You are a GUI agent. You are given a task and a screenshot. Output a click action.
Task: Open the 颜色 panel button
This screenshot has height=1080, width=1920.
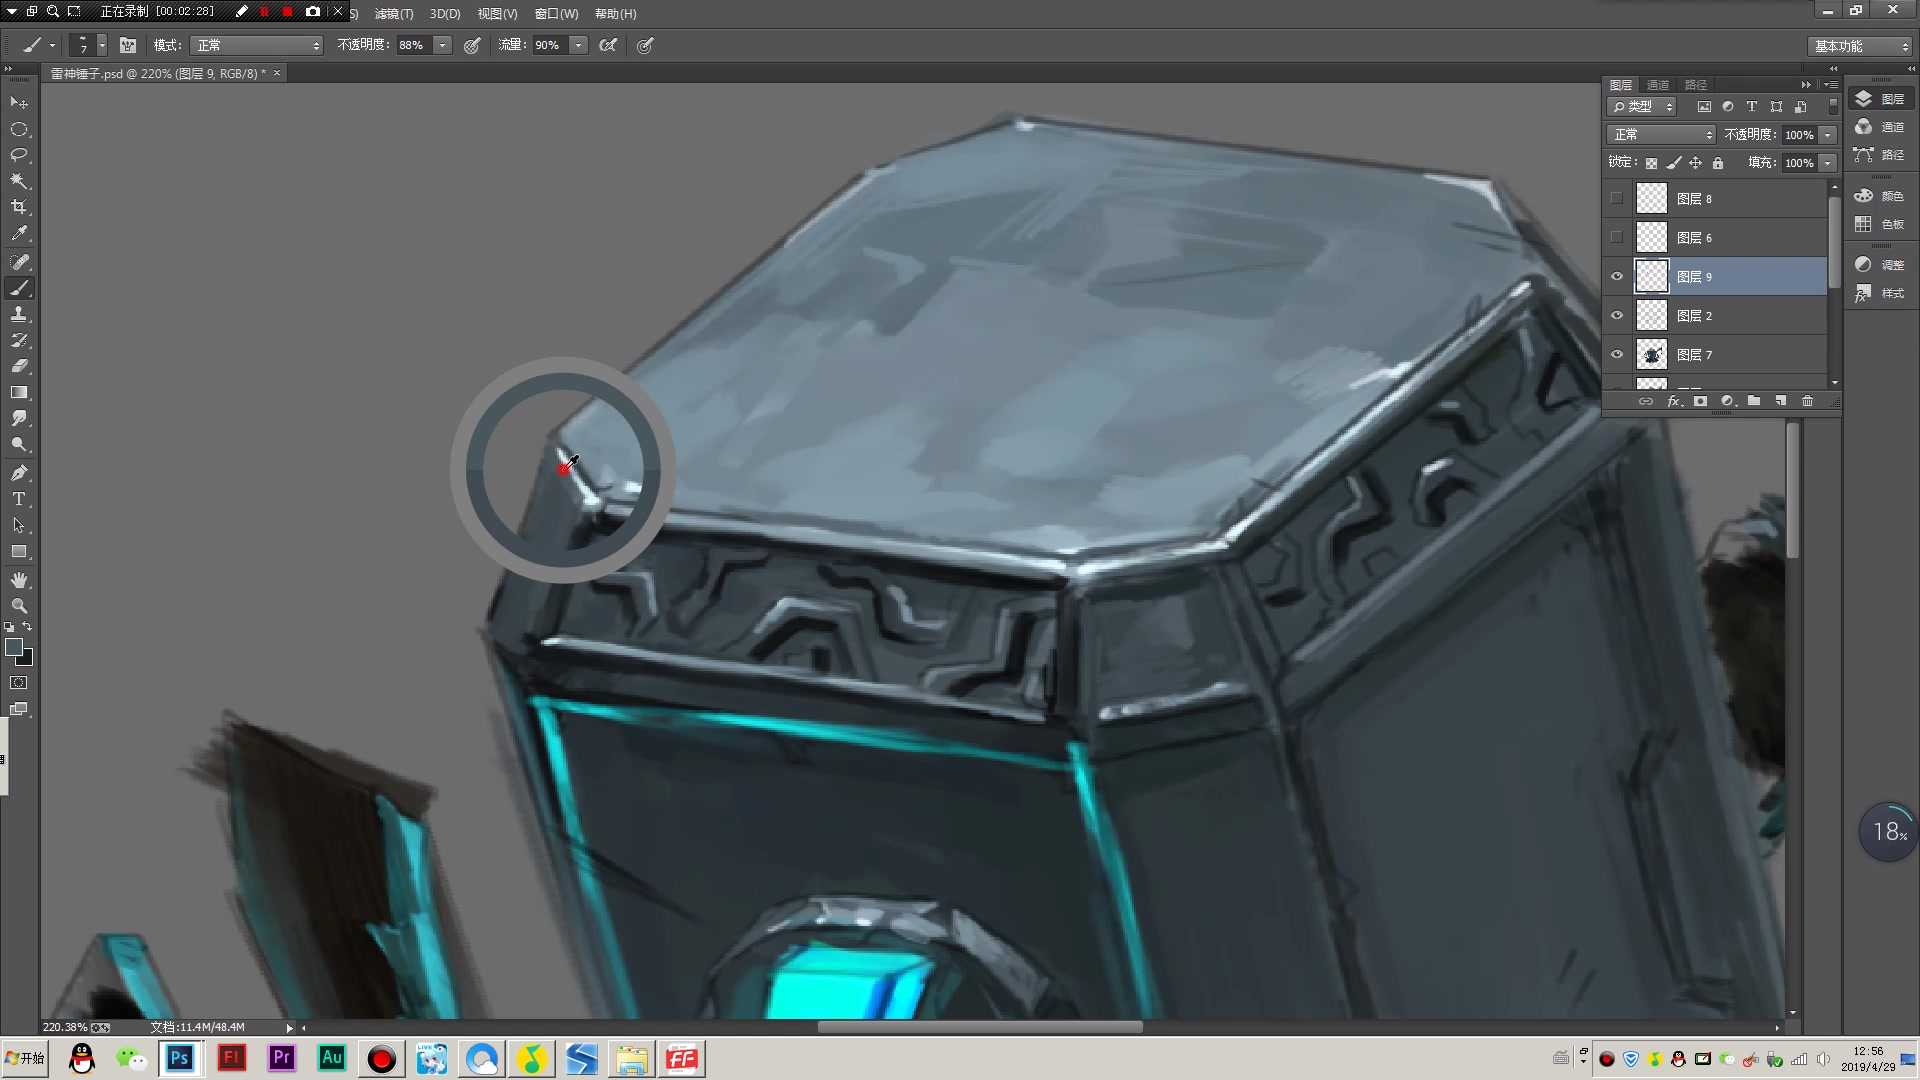[1879, 196]
